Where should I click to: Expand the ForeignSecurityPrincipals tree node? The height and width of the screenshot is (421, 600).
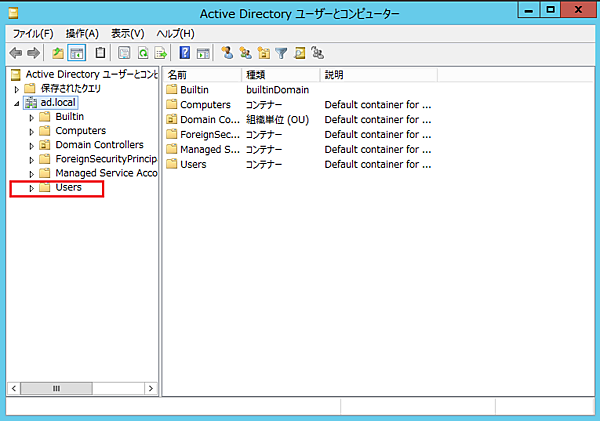point(31,160)
